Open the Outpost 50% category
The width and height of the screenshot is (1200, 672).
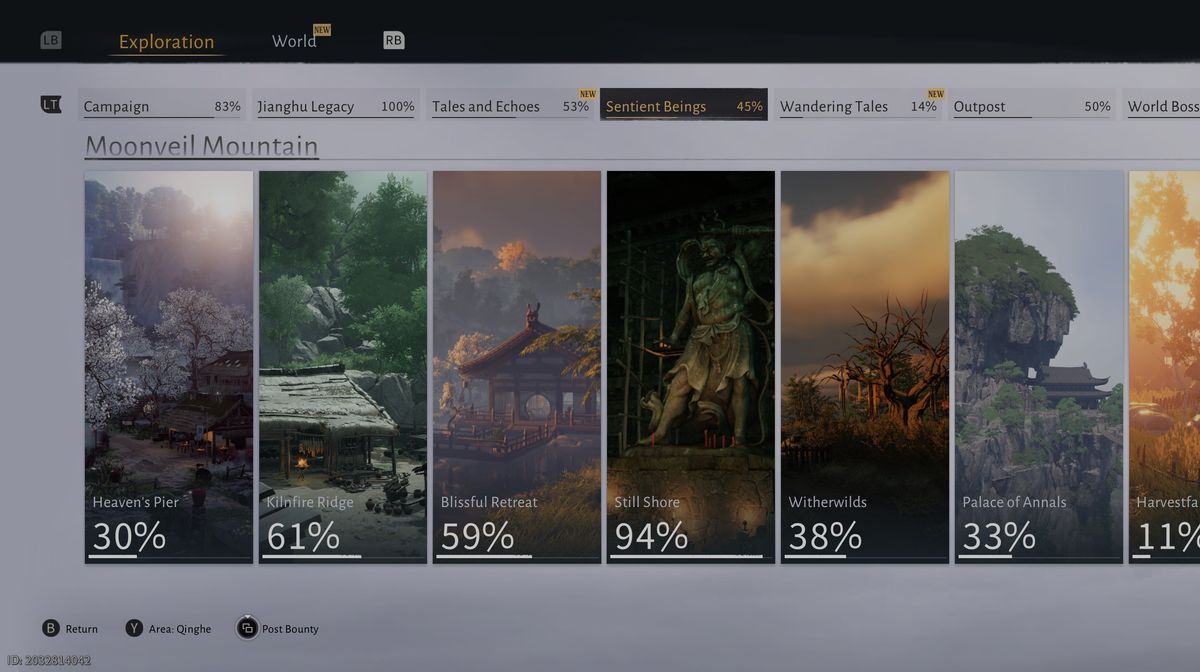tap(1032, 105)
